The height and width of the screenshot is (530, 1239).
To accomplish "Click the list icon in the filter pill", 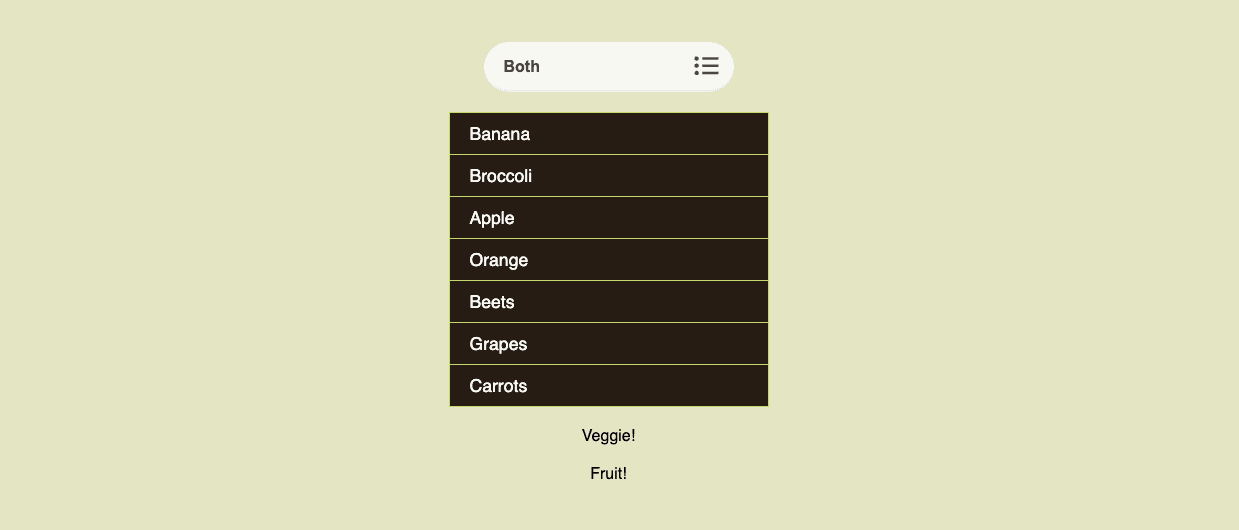I will coord(706,66).
